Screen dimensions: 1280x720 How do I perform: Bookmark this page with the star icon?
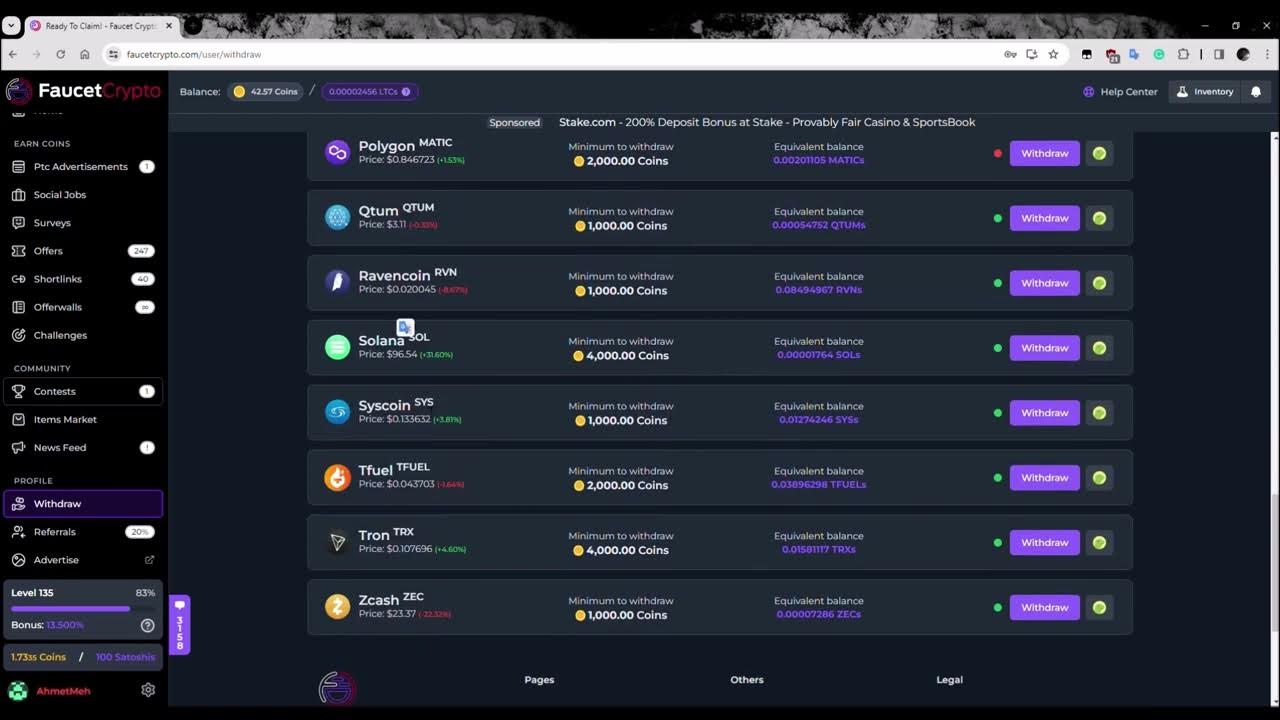coord(1053,54)
